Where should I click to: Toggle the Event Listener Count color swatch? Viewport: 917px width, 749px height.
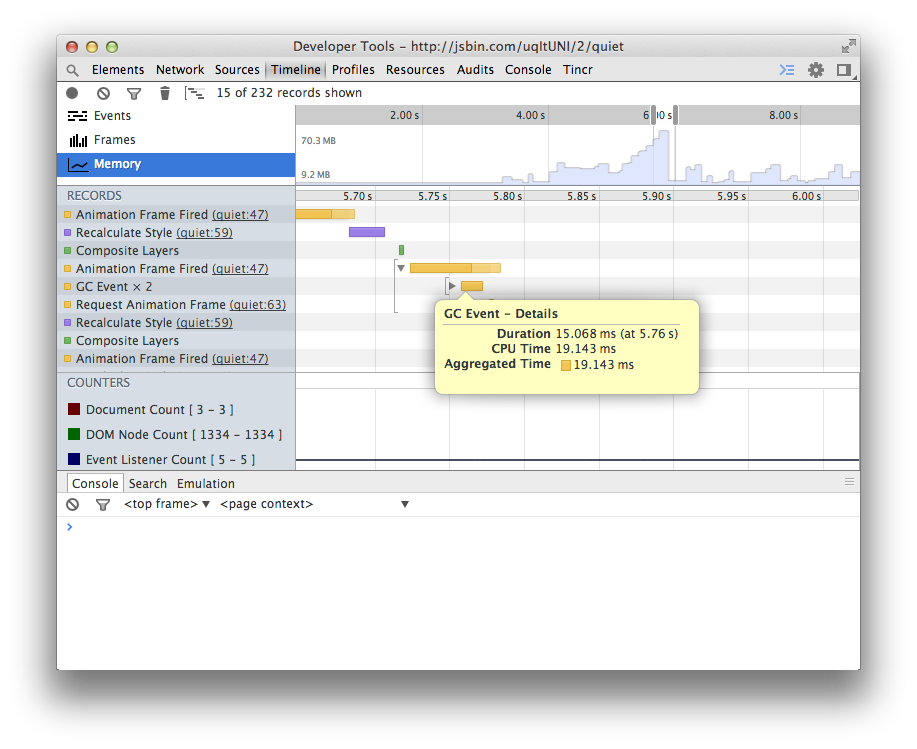tap(74, 459)
